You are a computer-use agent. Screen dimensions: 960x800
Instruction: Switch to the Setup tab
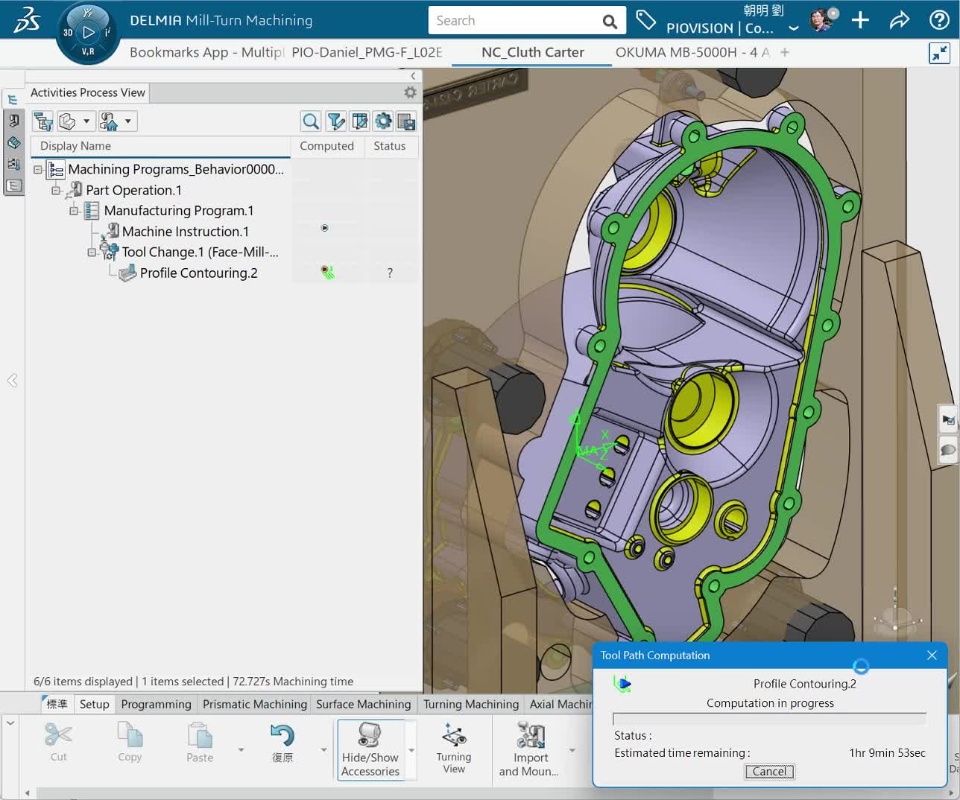click(94, 704)
